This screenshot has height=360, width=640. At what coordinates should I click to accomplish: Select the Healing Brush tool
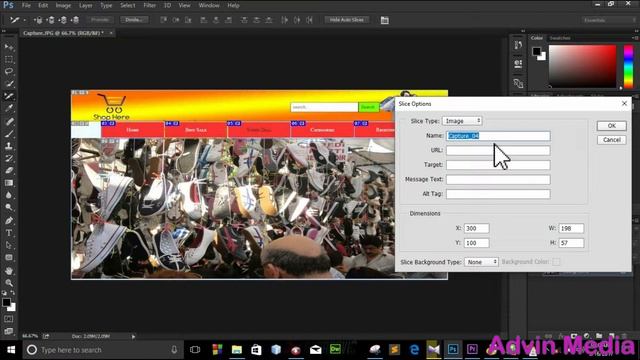9,121
